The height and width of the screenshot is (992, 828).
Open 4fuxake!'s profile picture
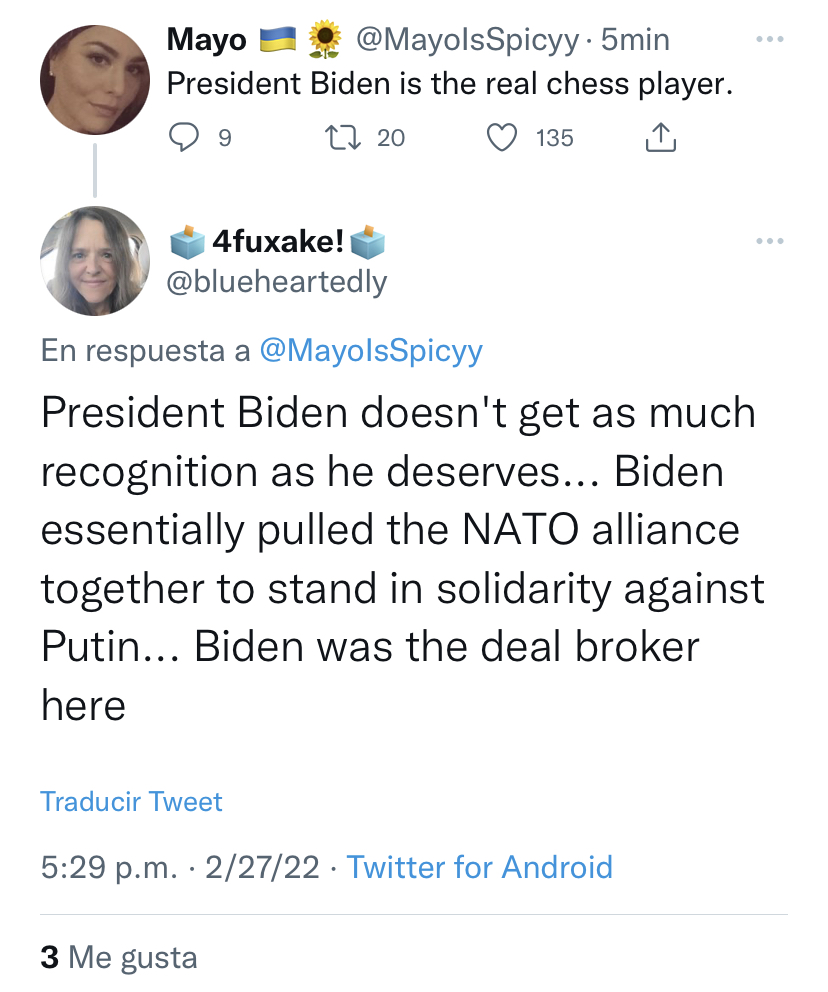click(95, 261)
